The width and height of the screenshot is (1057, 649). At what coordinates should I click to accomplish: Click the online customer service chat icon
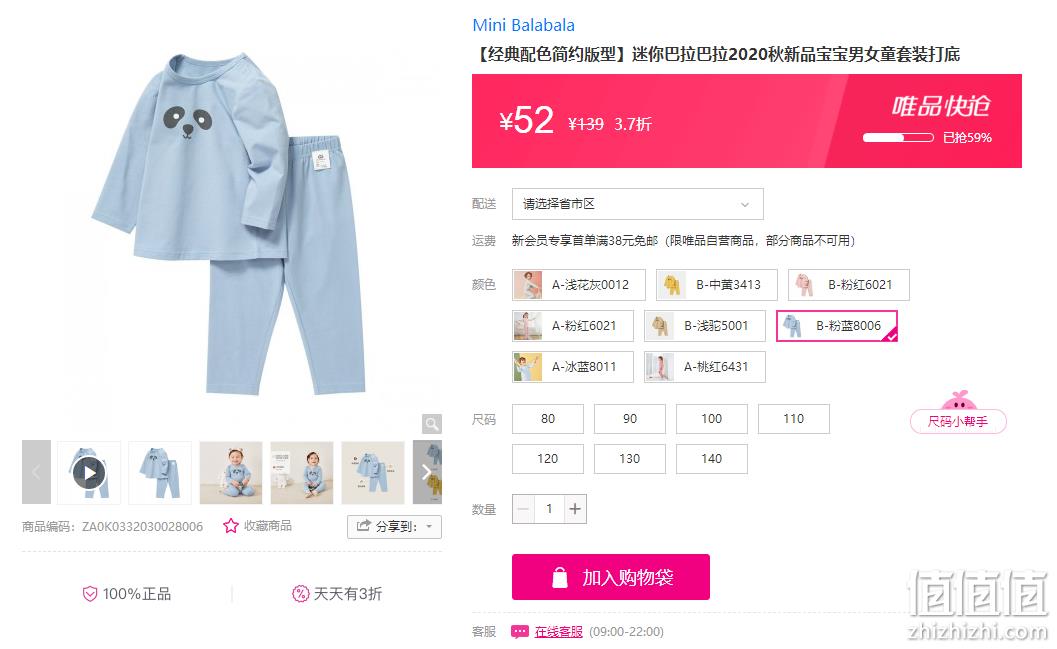[x=520, y=631]
